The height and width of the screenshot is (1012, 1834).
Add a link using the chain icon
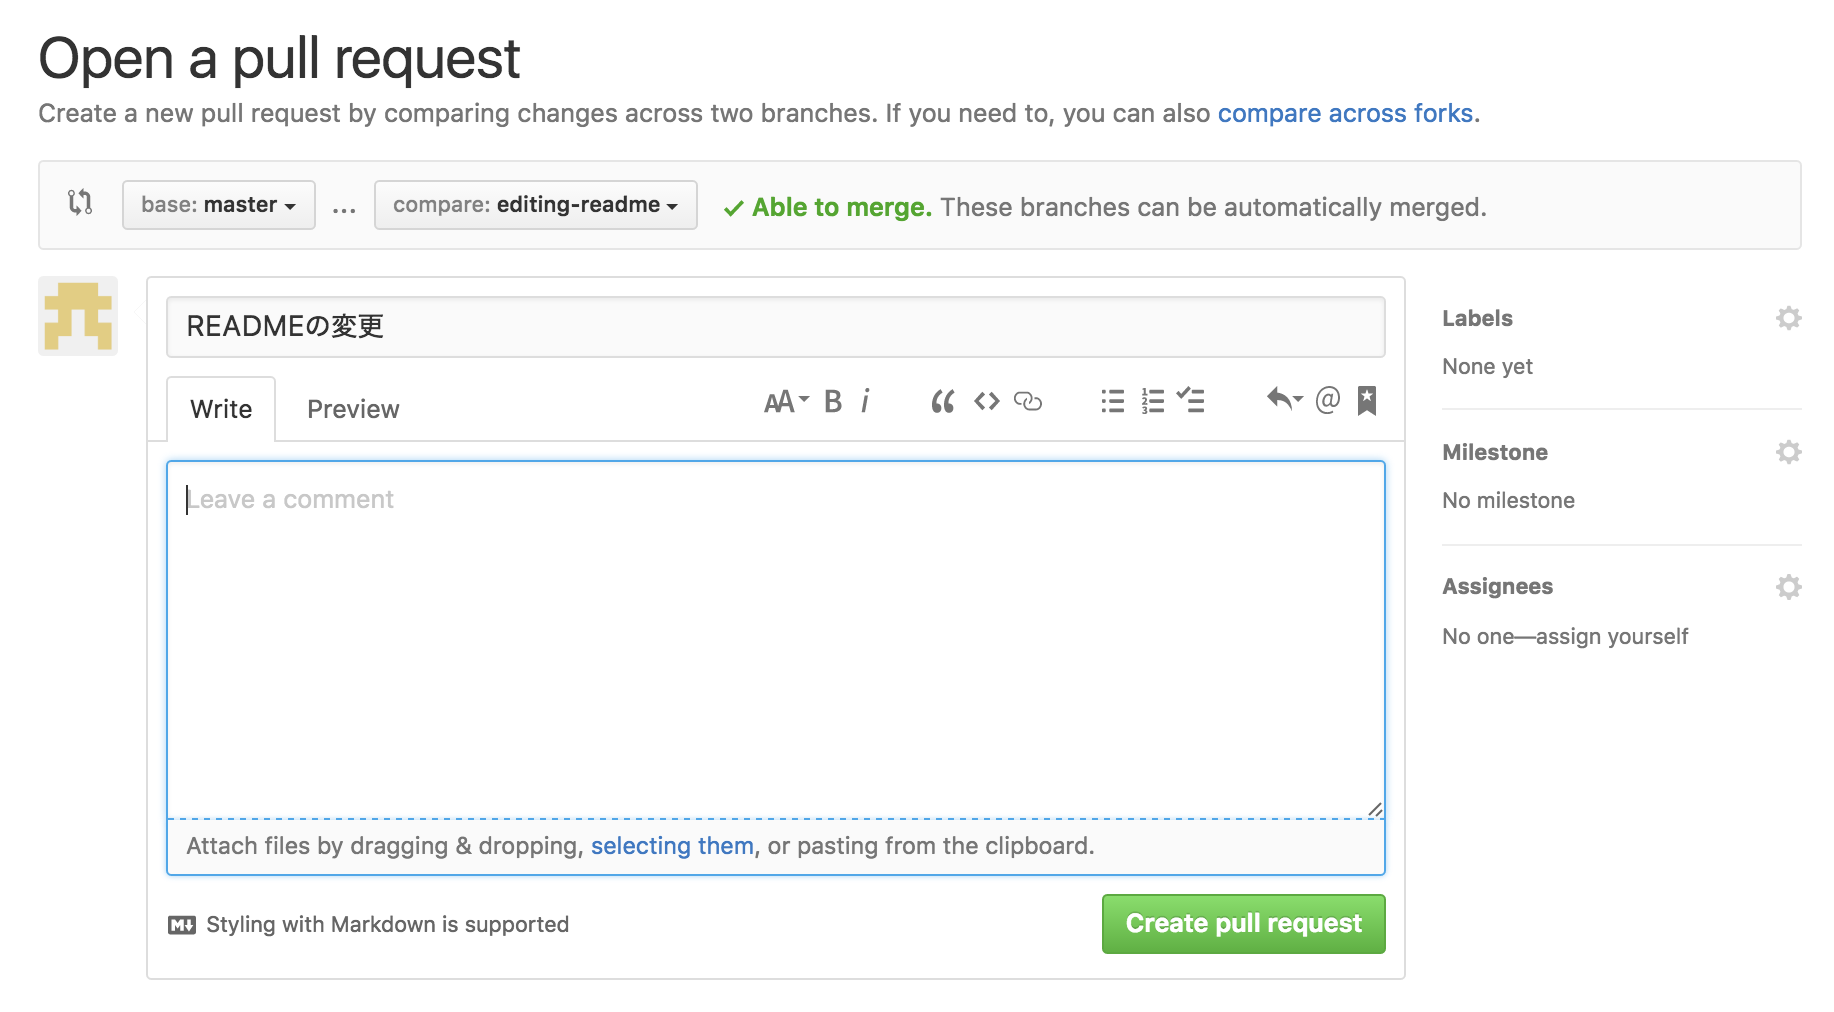pos(1028,402)
